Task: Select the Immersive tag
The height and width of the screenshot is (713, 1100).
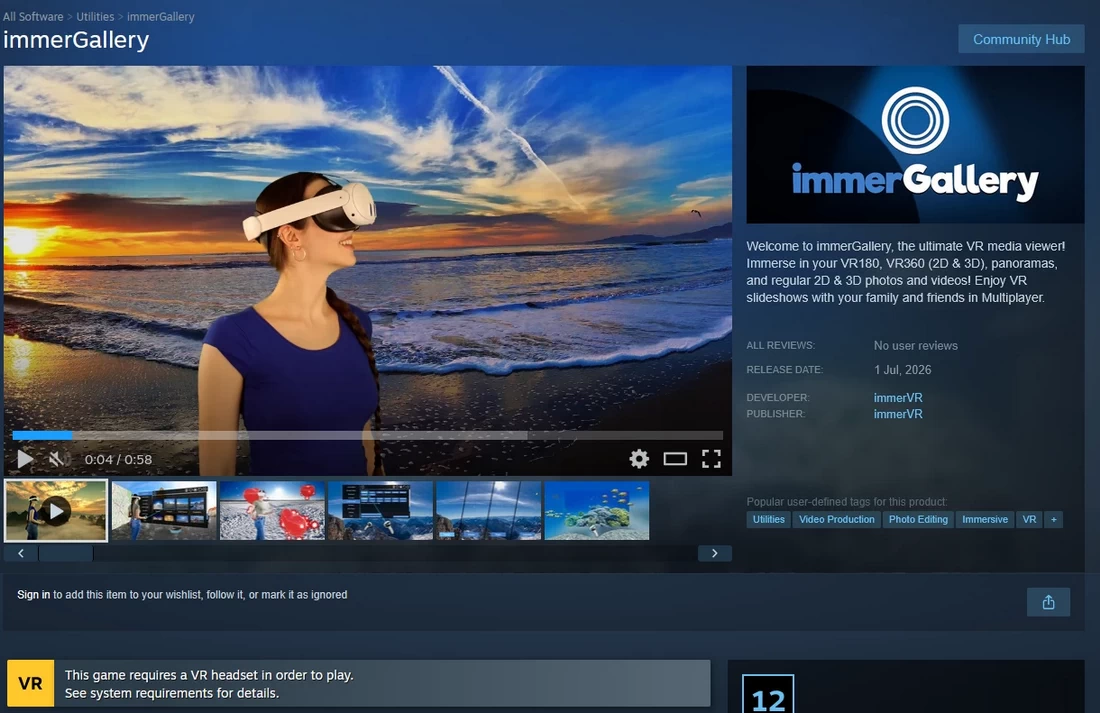Action: tap(985, 519)
